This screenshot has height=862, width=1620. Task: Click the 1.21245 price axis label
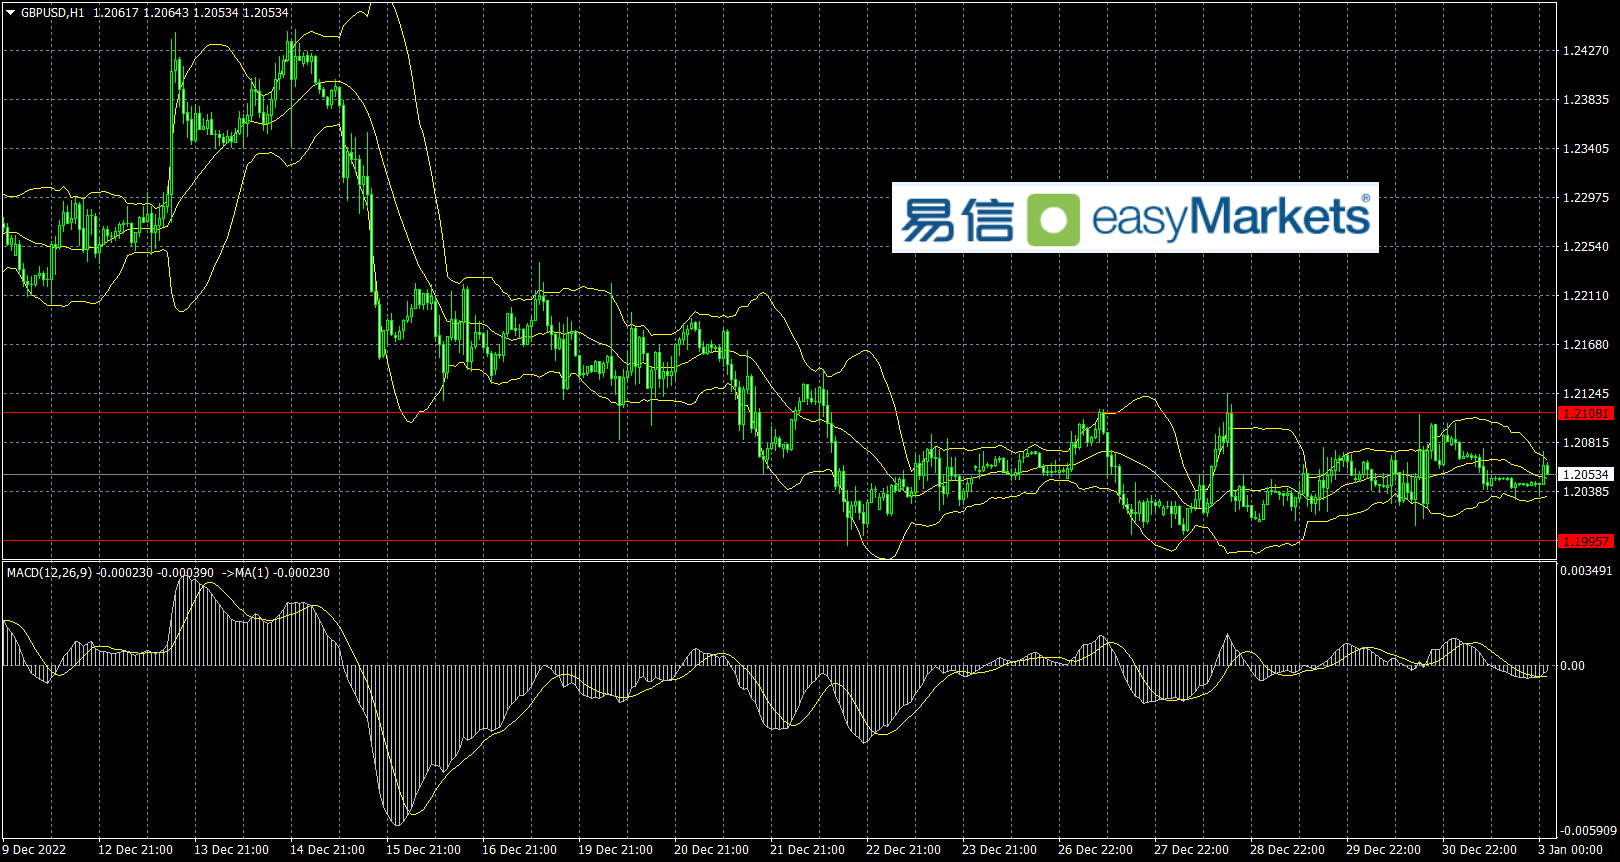[1586, 394]
